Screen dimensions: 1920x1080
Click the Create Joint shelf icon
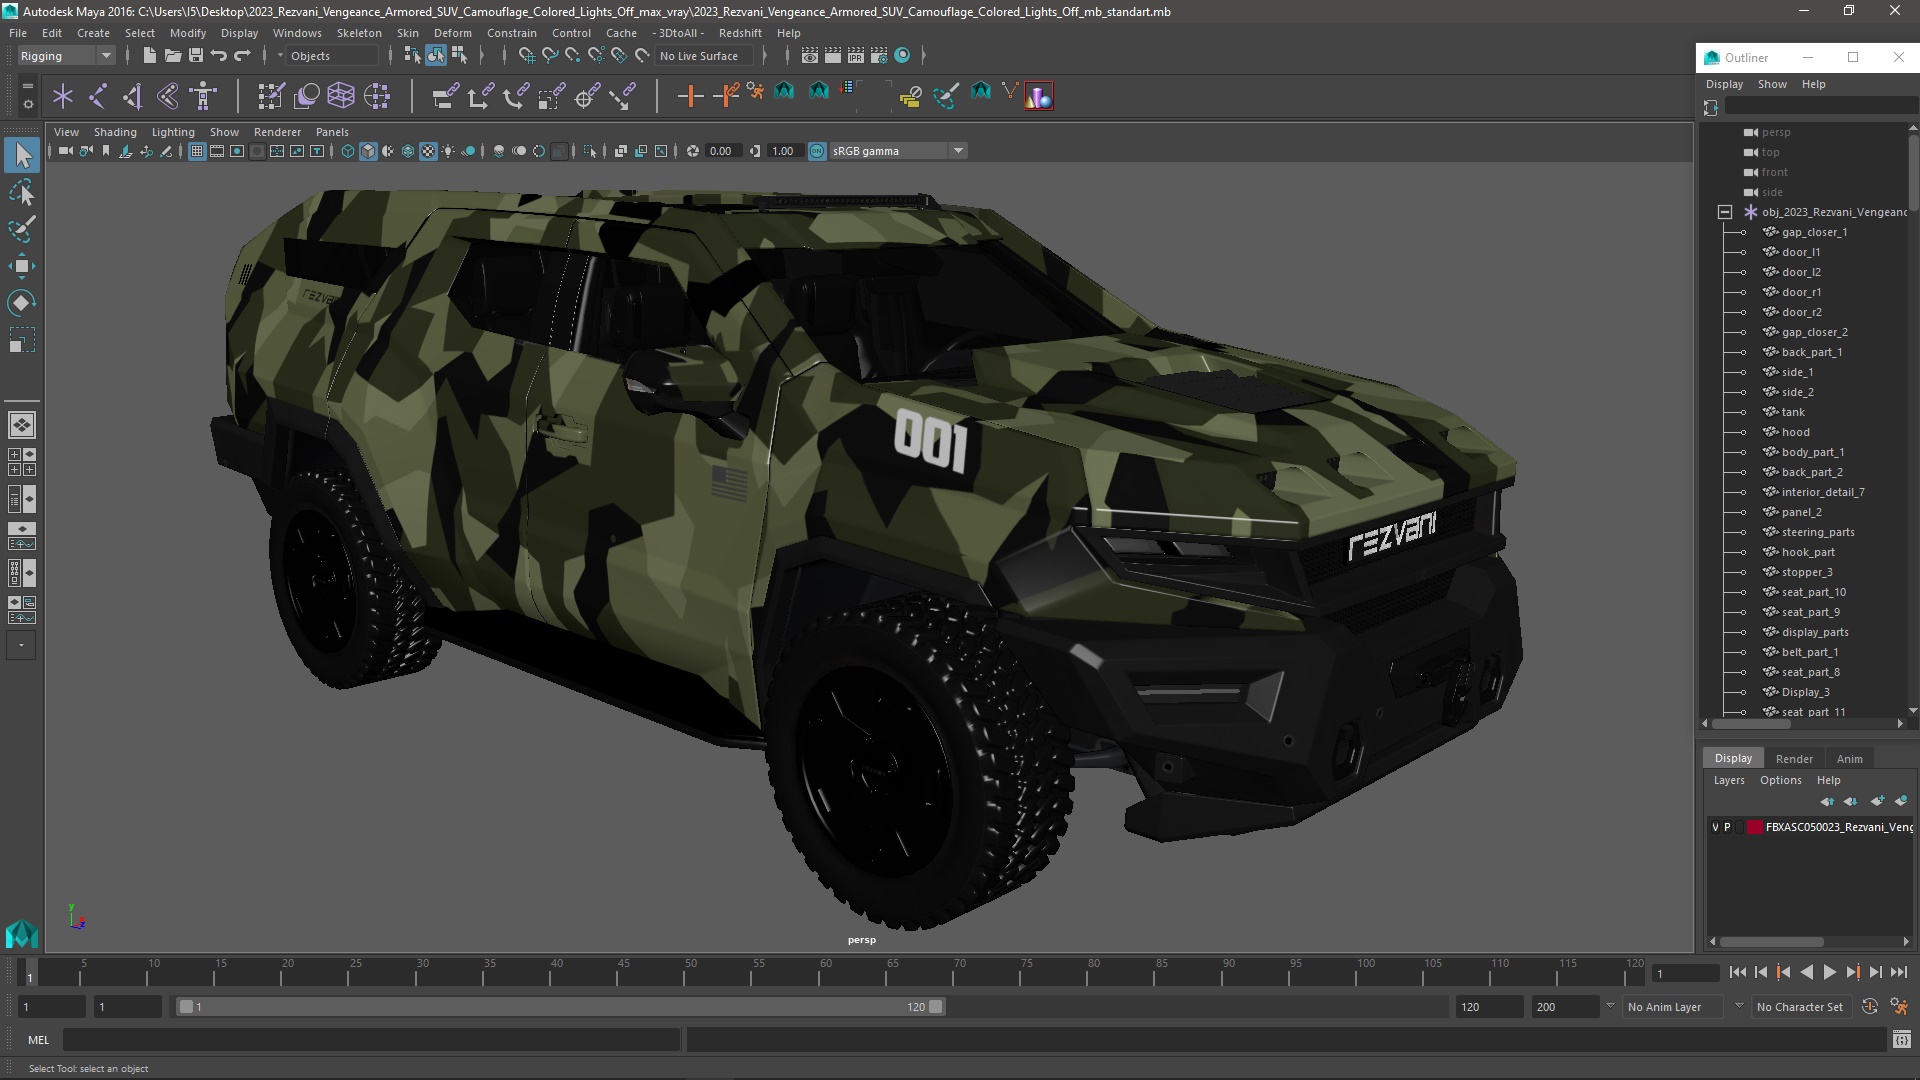coord(98,96)
